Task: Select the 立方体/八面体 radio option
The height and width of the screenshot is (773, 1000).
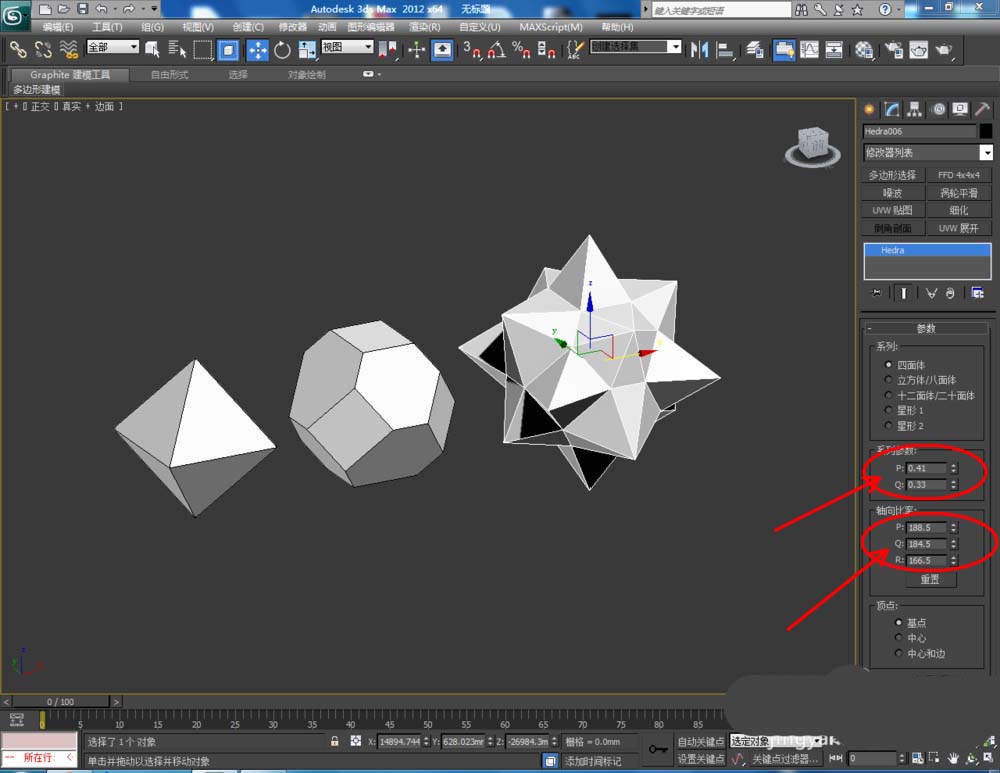Action: pos(887,380)
